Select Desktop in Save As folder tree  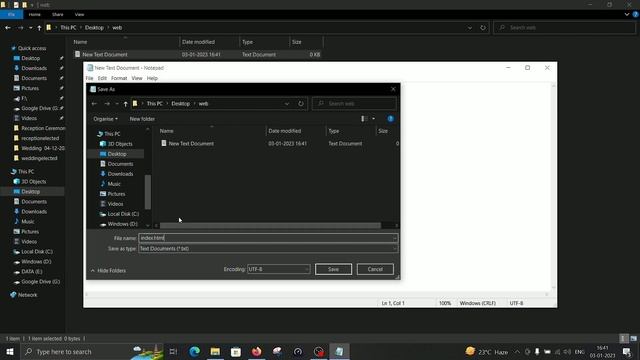[117, 154]
